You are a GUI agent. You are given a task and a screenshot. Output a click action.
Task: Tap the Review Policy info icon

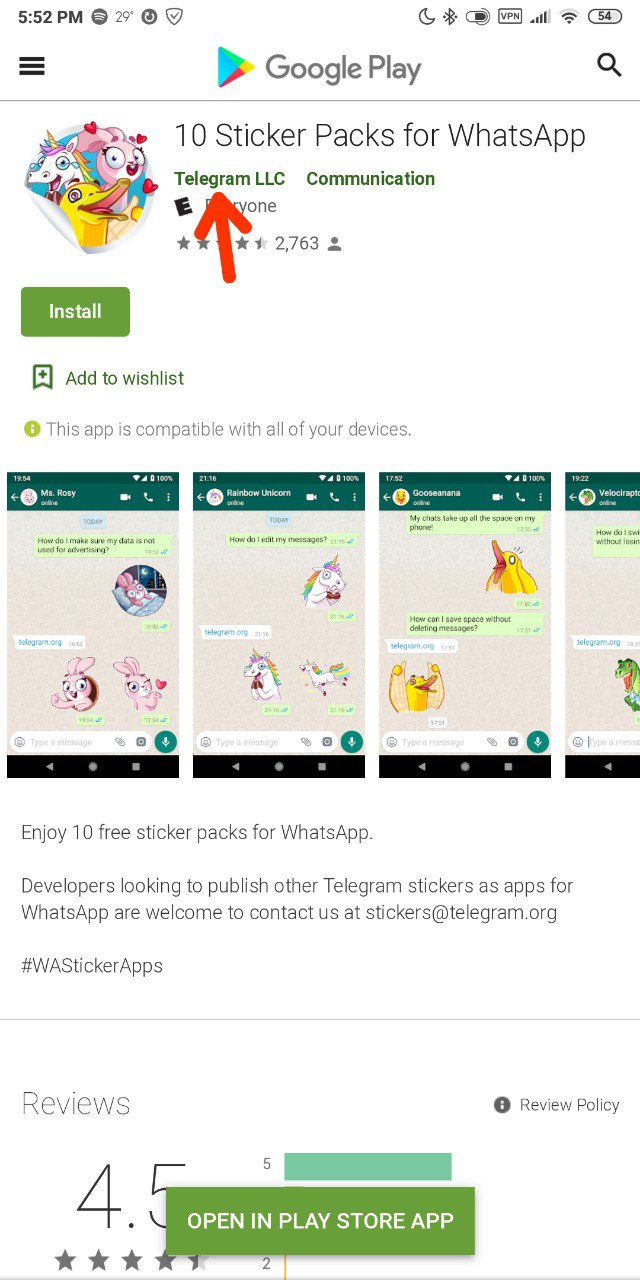[x=502, y=1105]
